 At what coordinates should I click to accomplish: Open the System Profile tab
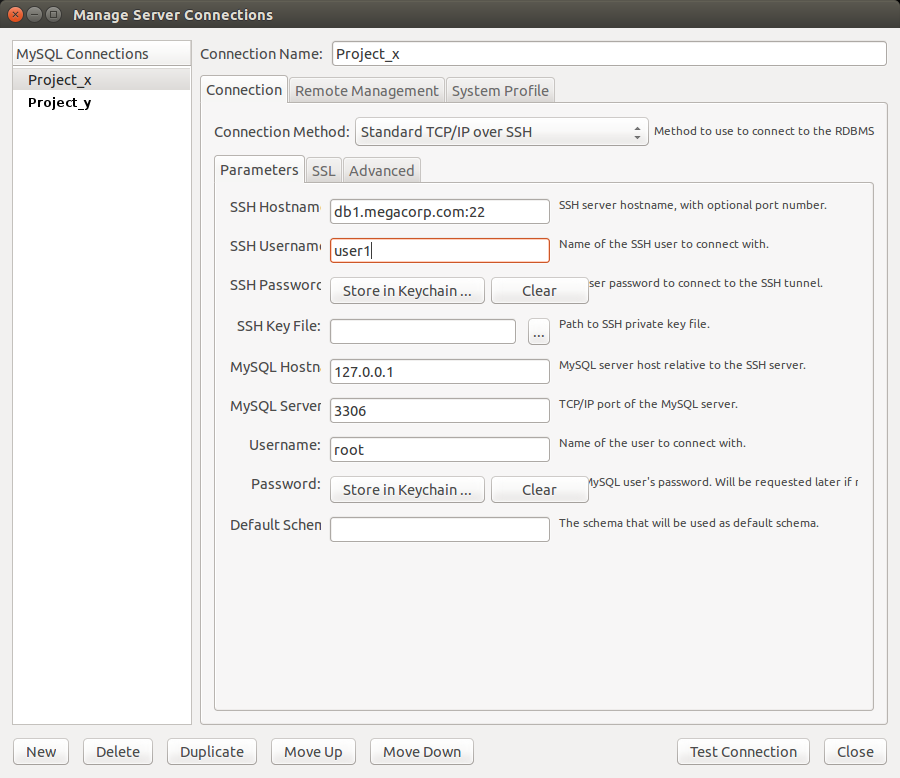pyautogui.click(x=500, y=91)
